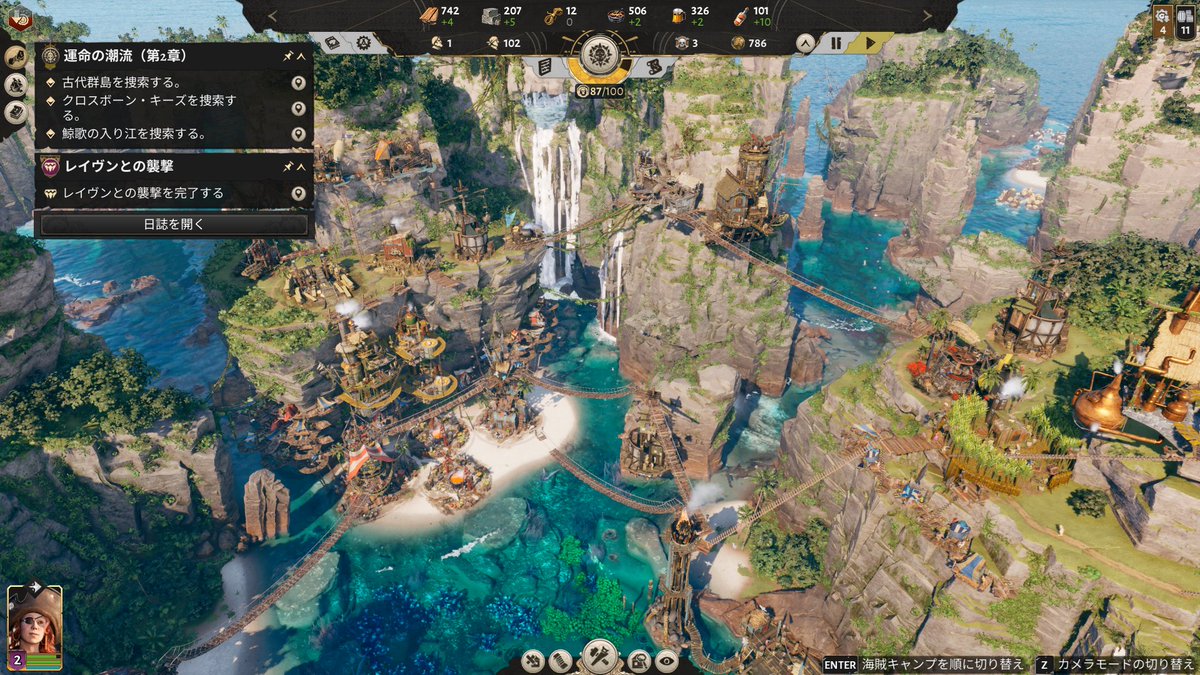
Task: Open the build menu hammer icon
Action: [600, 656]
